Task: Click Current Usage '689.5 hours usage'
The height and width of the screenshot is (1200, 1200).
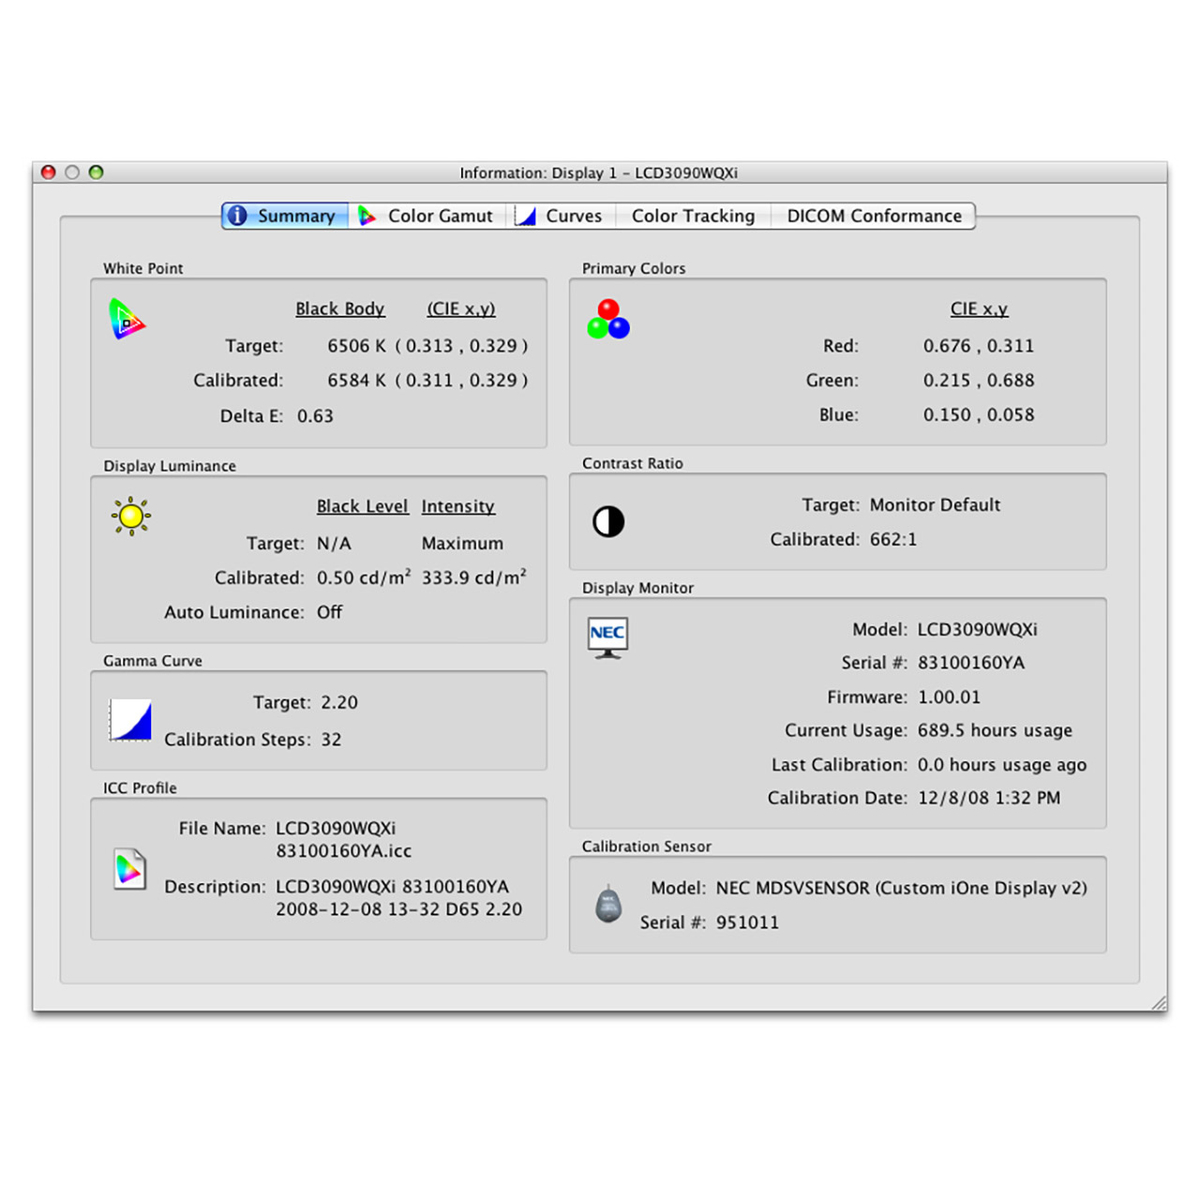Action: click(995, 730)
